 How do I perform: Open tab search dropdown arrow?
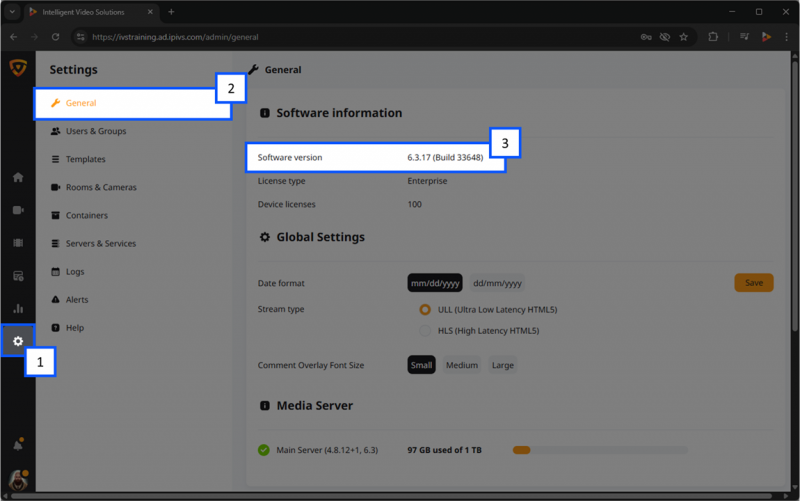click(x=12, y=12)
